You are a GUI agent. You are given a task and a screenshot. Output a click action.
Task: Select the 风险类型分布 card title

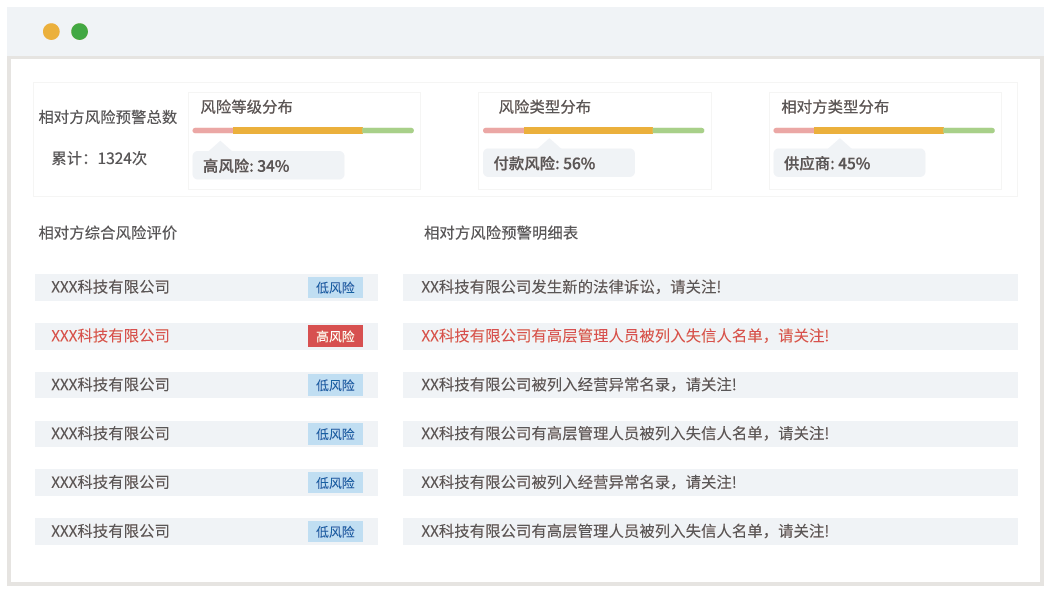[544, 107]
